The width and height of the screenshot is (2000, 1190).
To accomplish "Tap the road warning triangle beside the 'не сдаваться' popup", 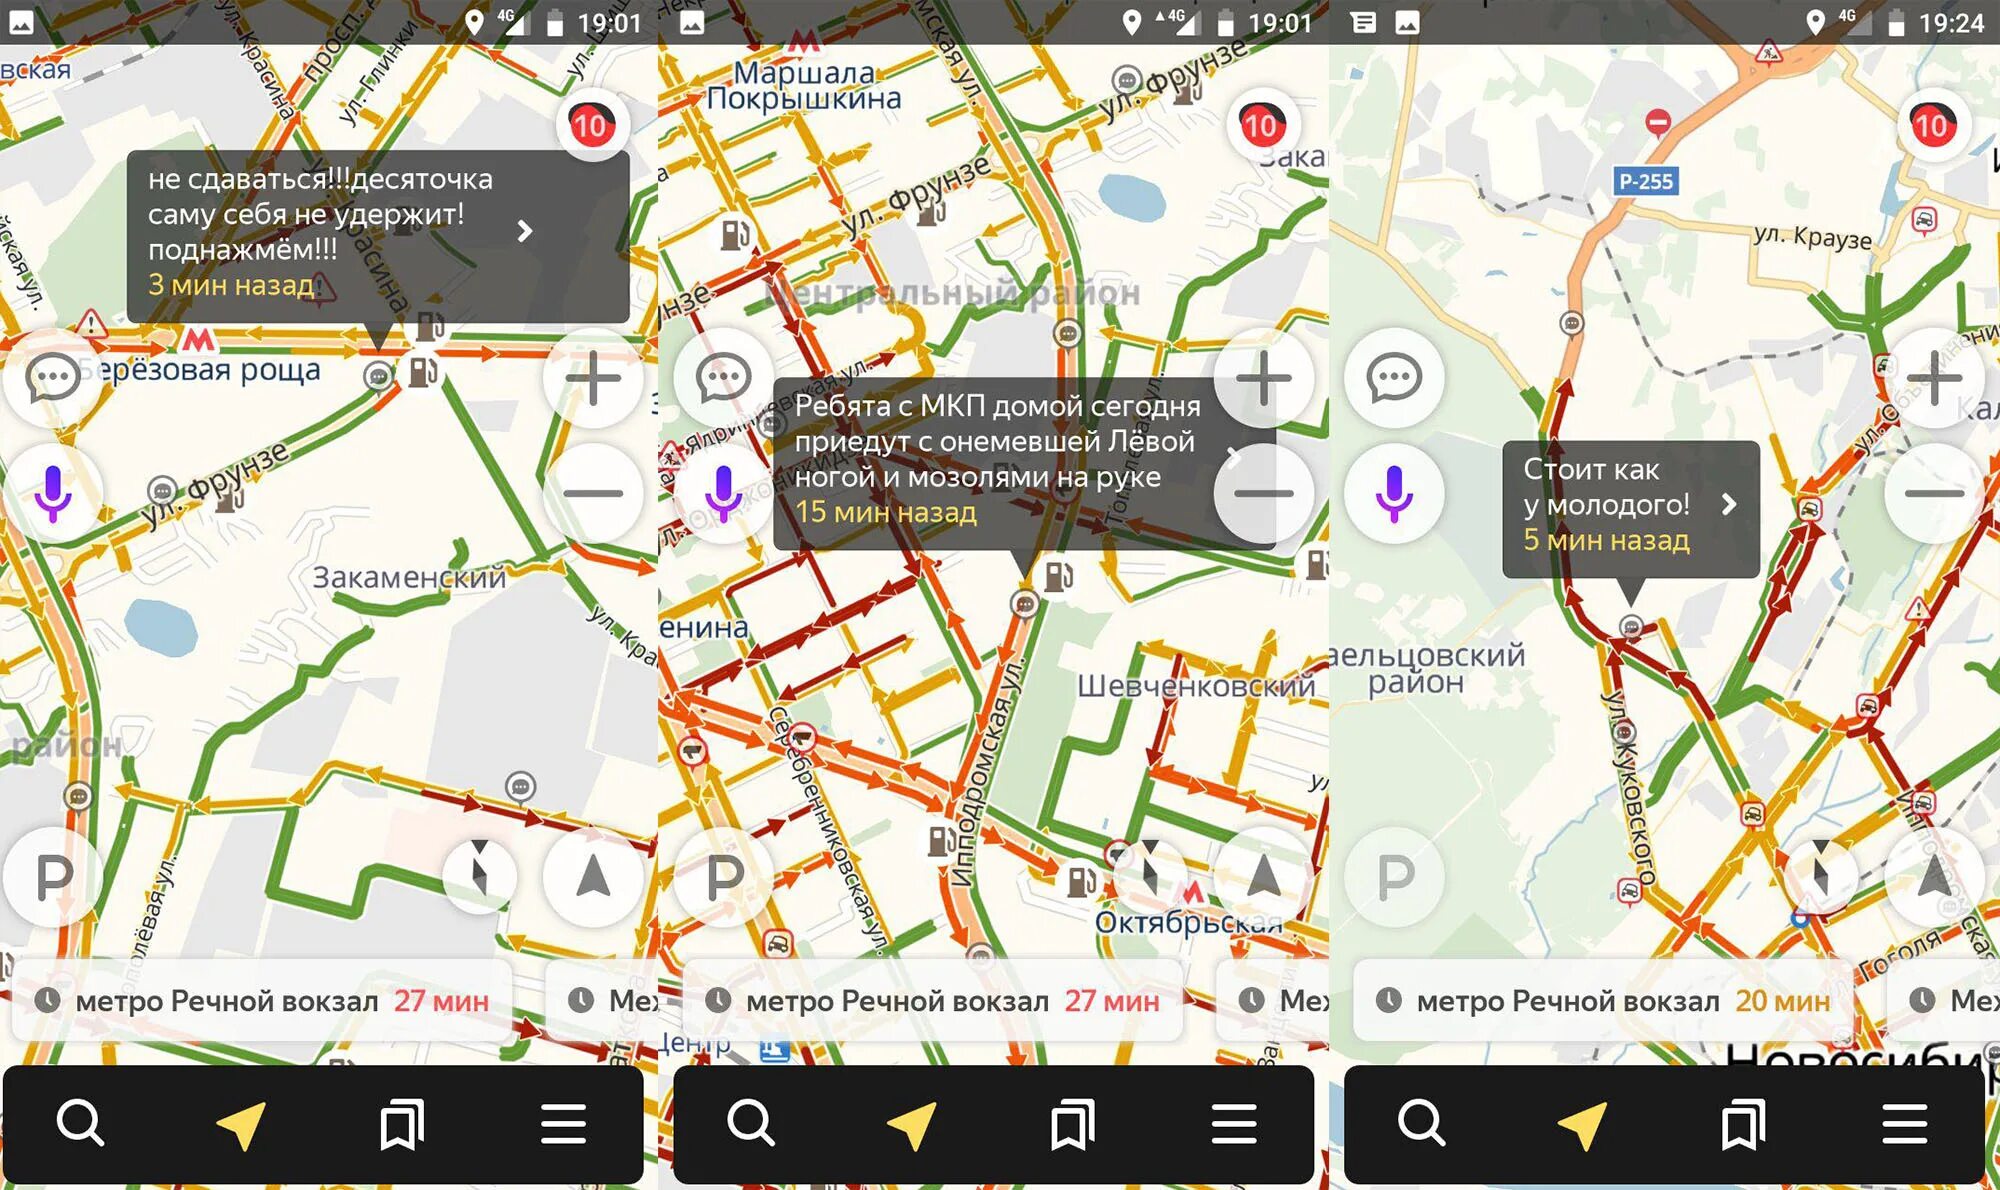I will [90, 323].
